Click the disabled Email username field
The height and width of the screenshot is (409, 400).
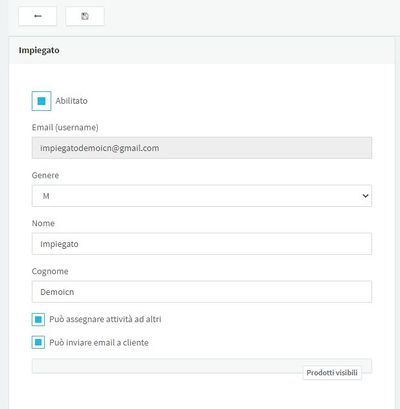(x=202, y=148)
